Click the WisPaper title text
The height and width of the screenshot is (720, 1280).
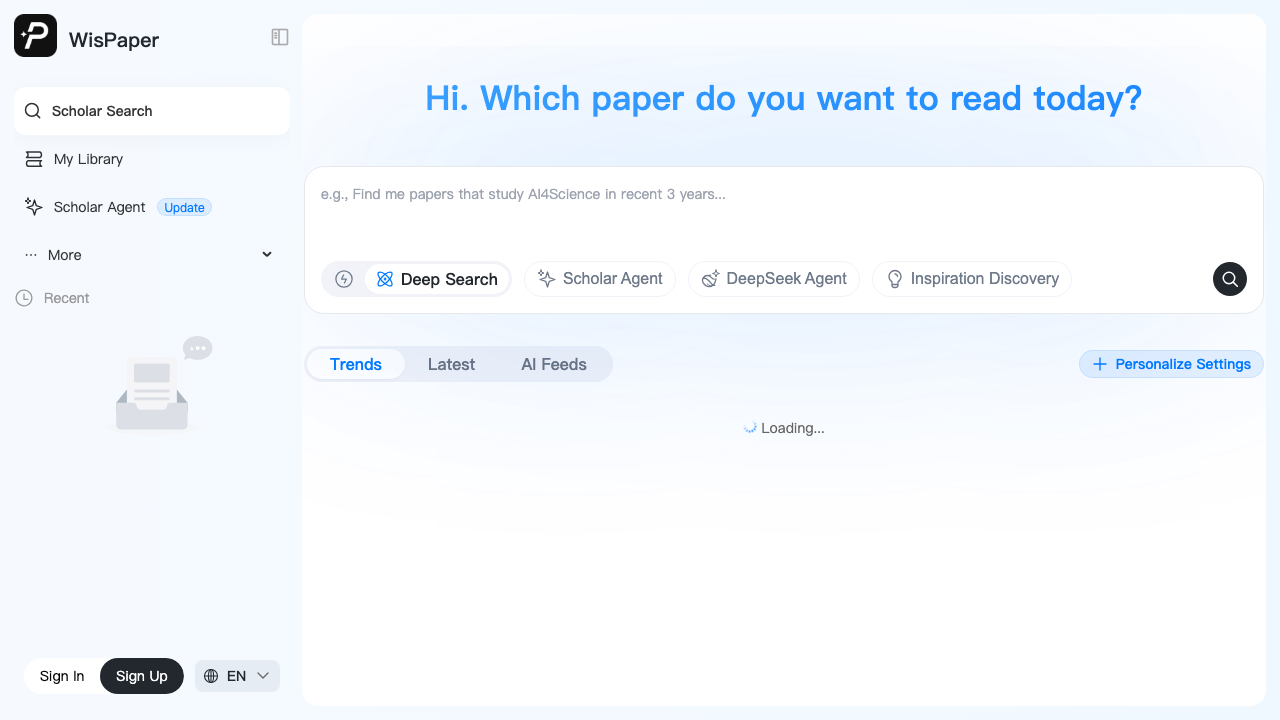click(x=114, y=40)
